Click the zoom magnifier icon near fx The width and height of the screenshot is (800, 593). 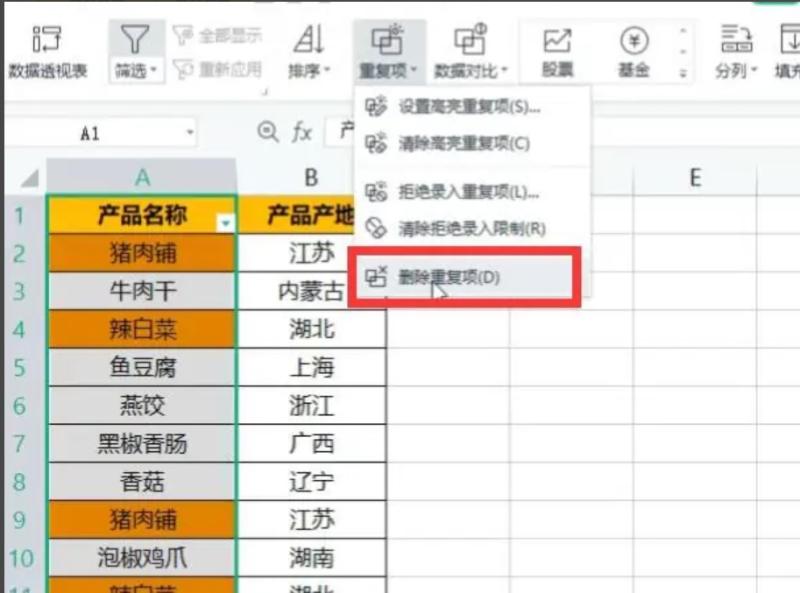(267, 132)
